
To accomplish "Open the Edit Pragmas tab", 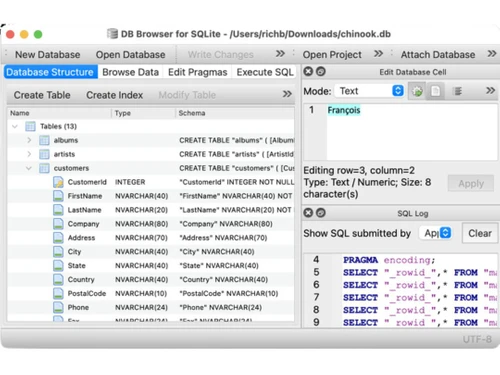I will click(x=197, y=72).
